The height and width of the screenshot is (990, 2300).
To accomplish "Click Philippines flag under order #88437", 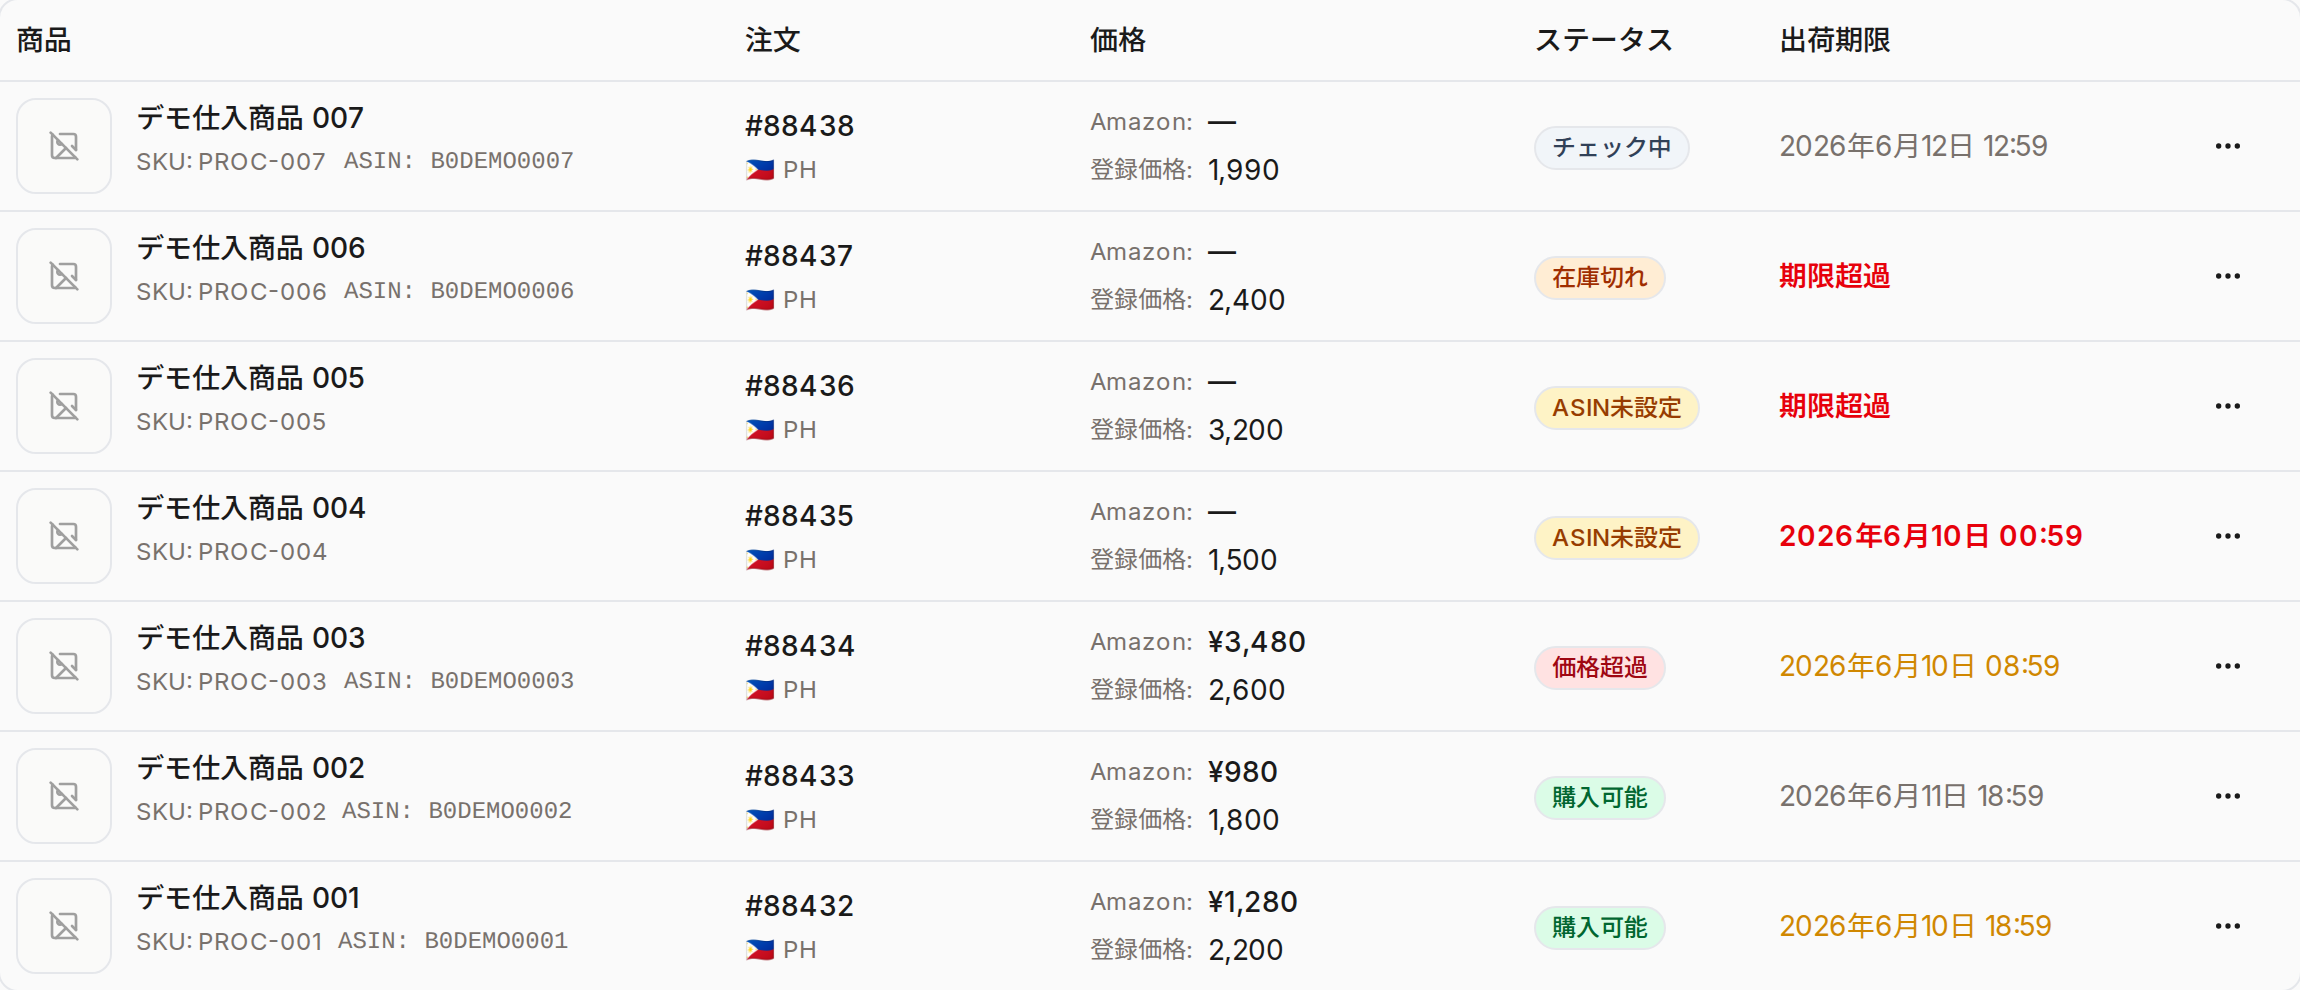I will click(x=760, y=300).
